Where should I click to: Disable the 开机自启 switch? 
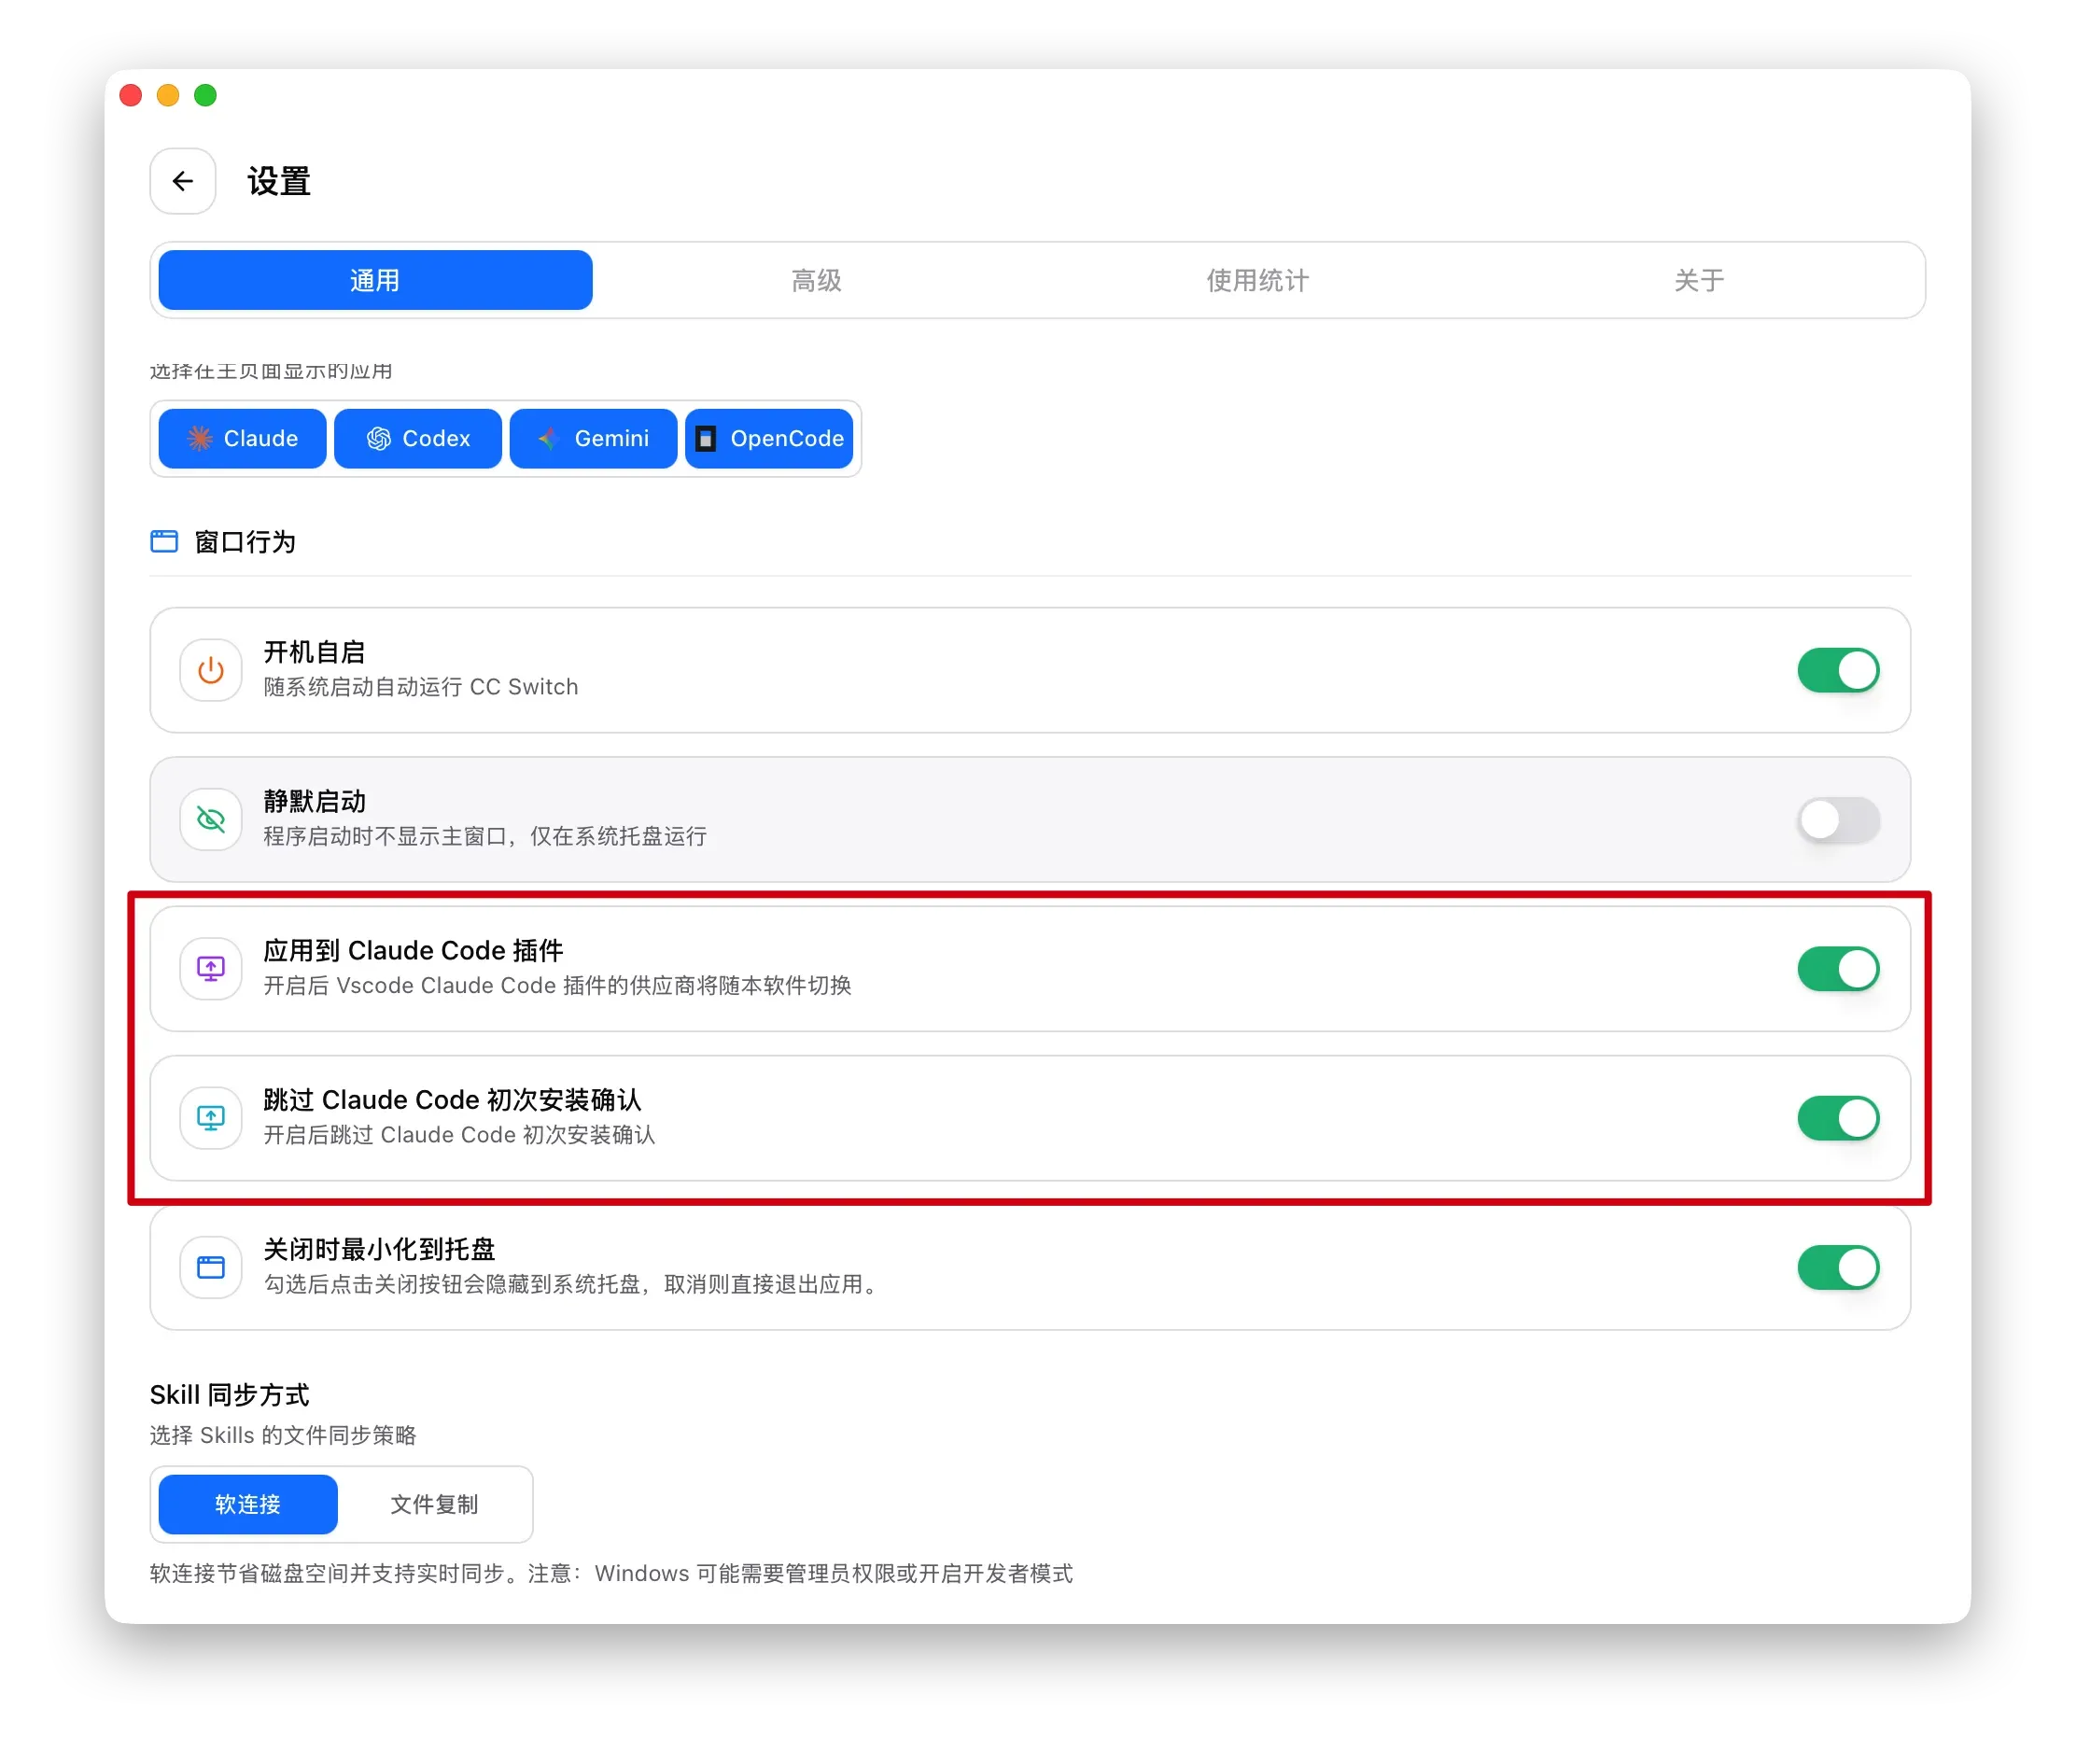(1838, 670)
